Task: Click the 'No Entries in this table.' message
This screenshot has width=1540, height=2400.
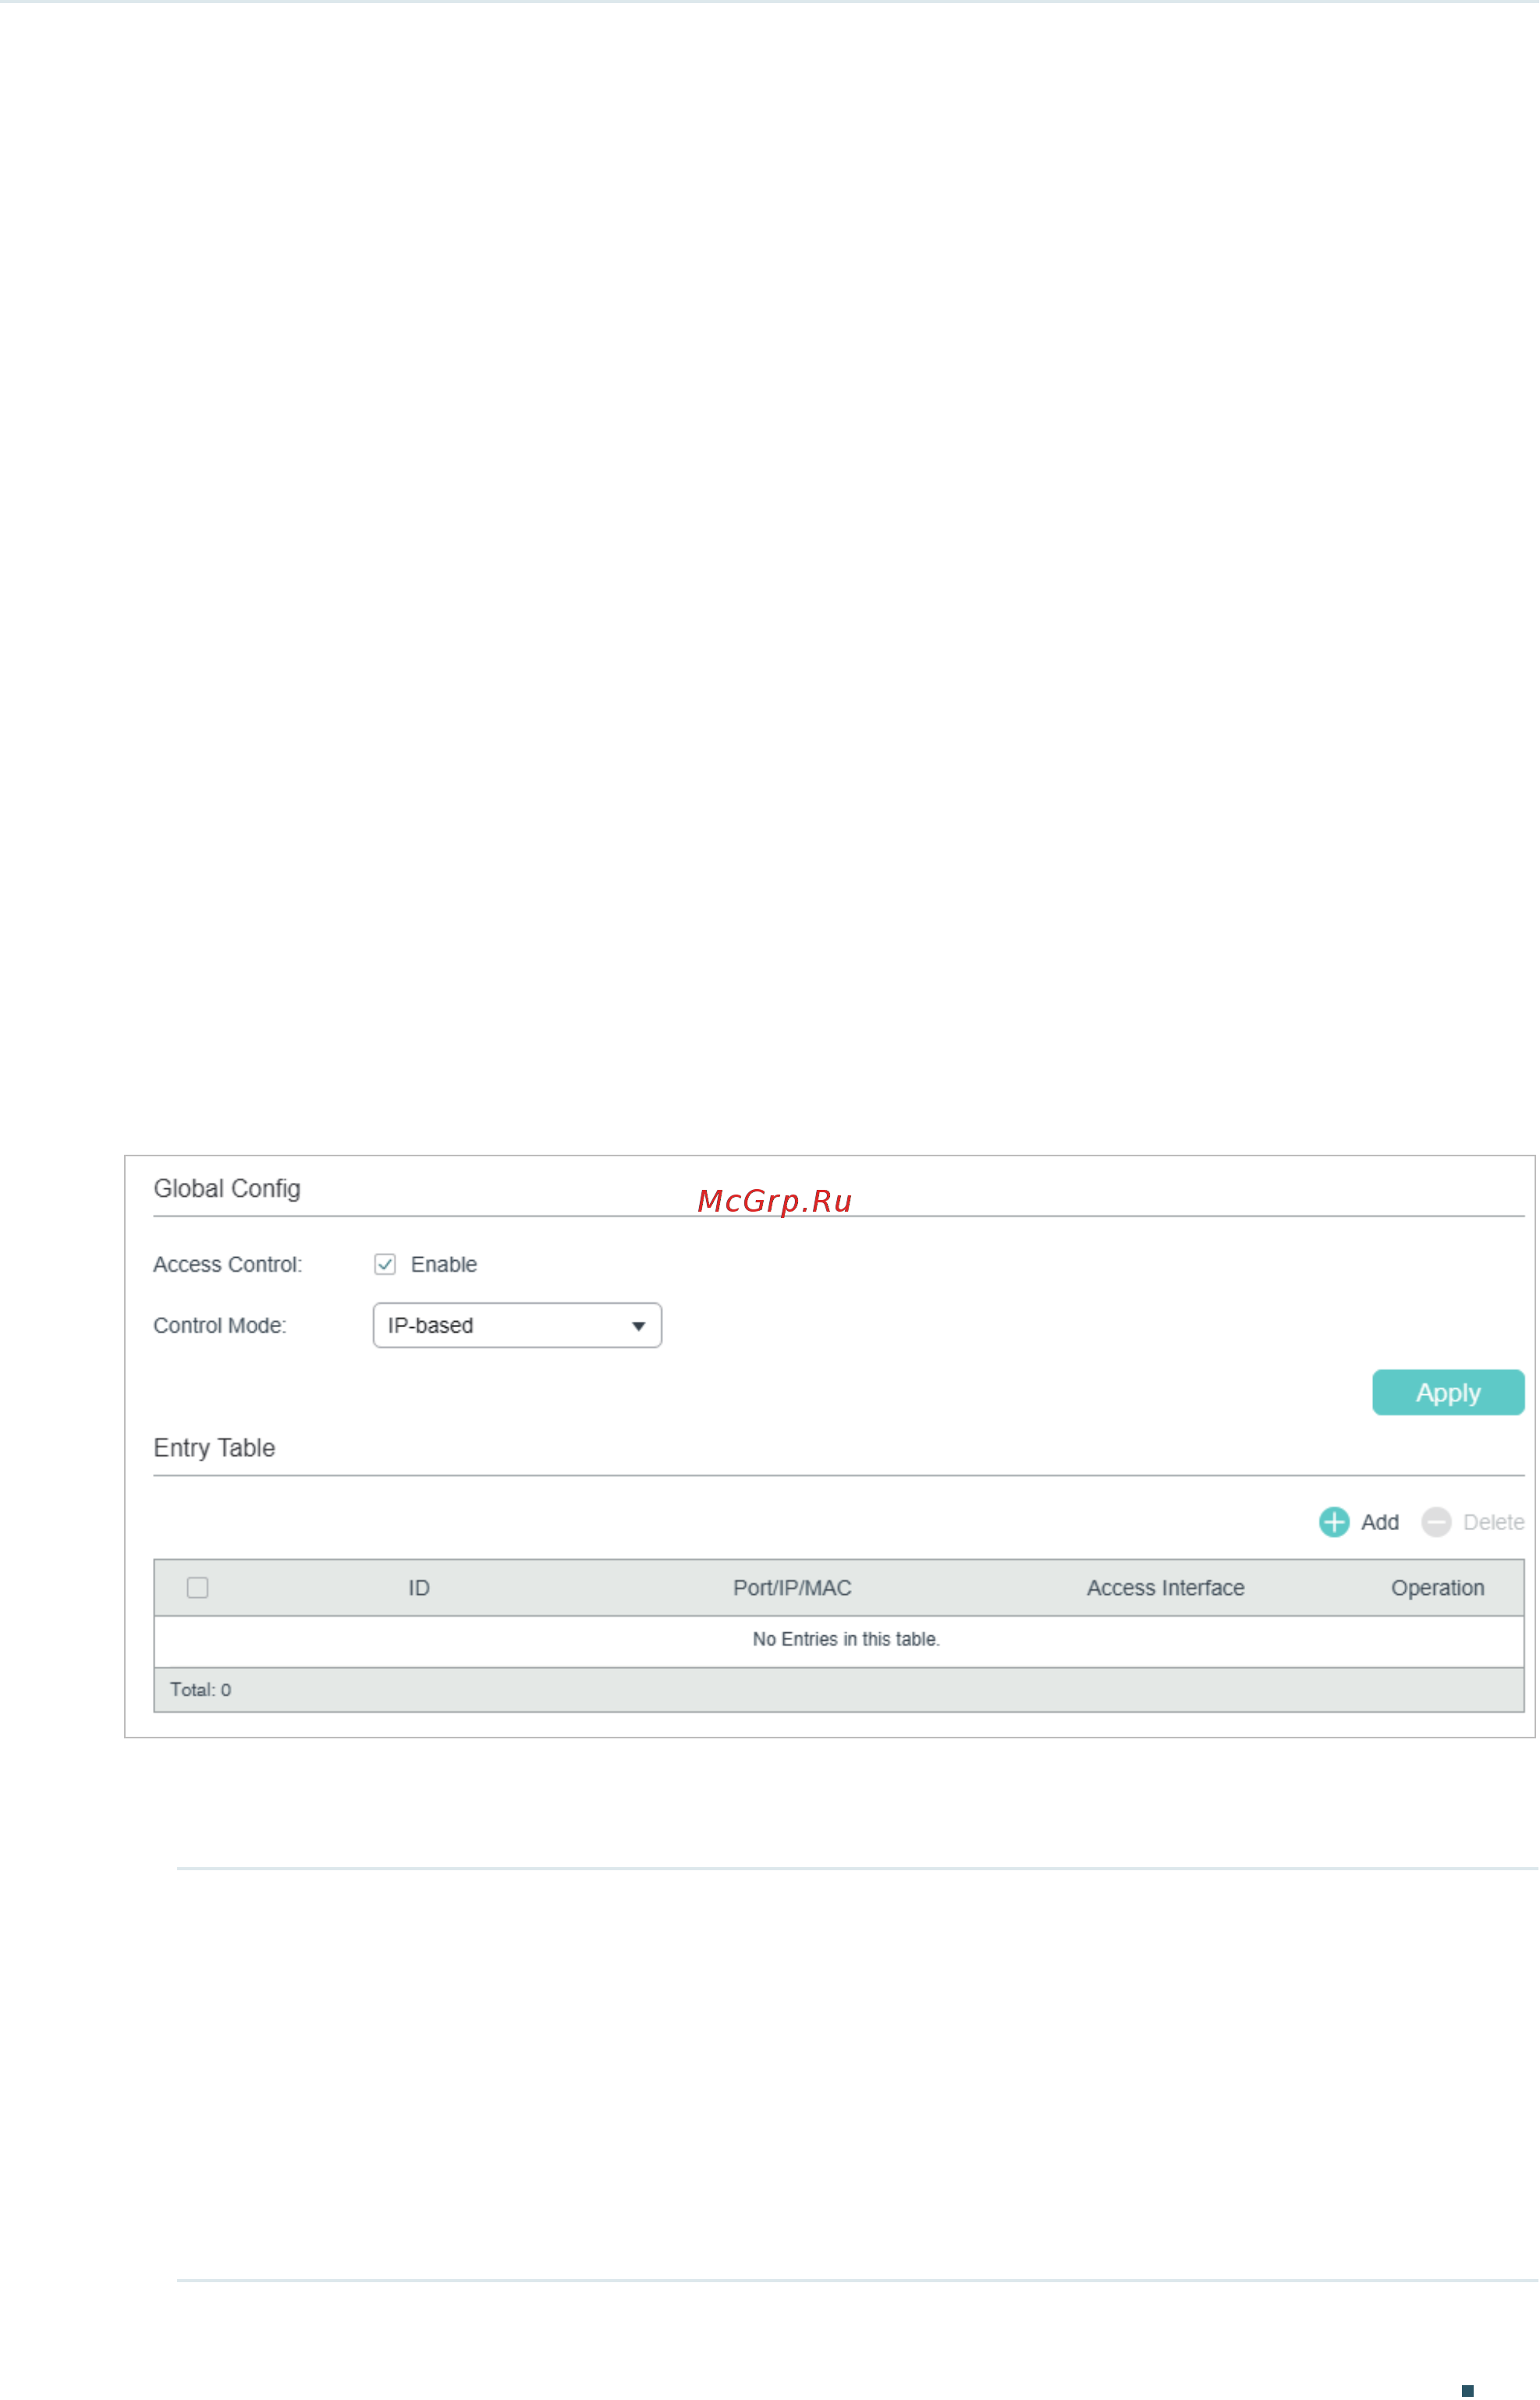Action: [846, 1639]
